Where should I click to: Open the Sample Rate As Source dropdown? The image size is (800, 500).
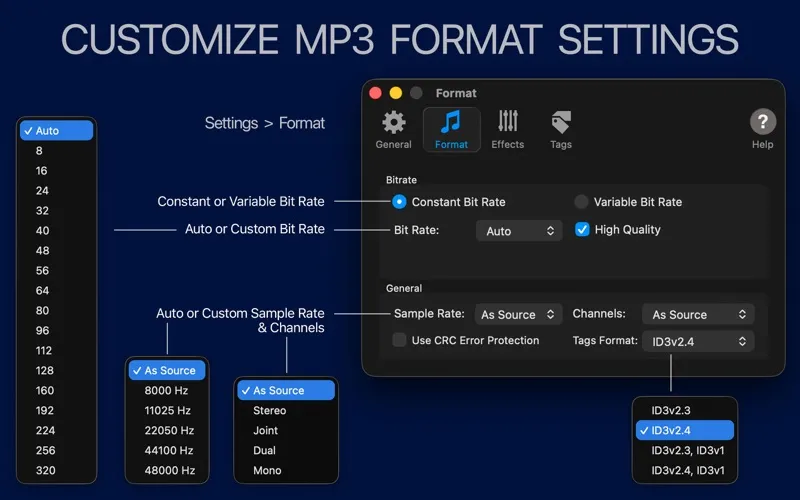tap(518, 314)
